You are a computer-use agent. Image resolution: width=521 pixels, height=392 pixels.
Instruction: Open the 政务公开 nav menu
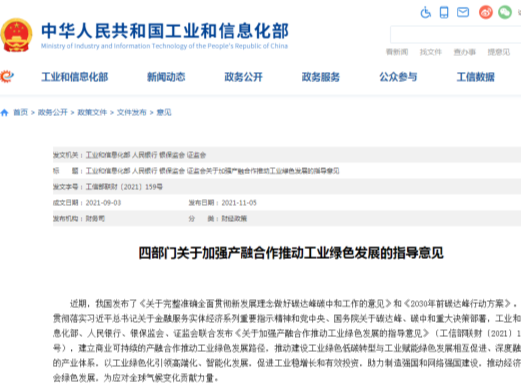pyautogui.click(x=243, y=77)
